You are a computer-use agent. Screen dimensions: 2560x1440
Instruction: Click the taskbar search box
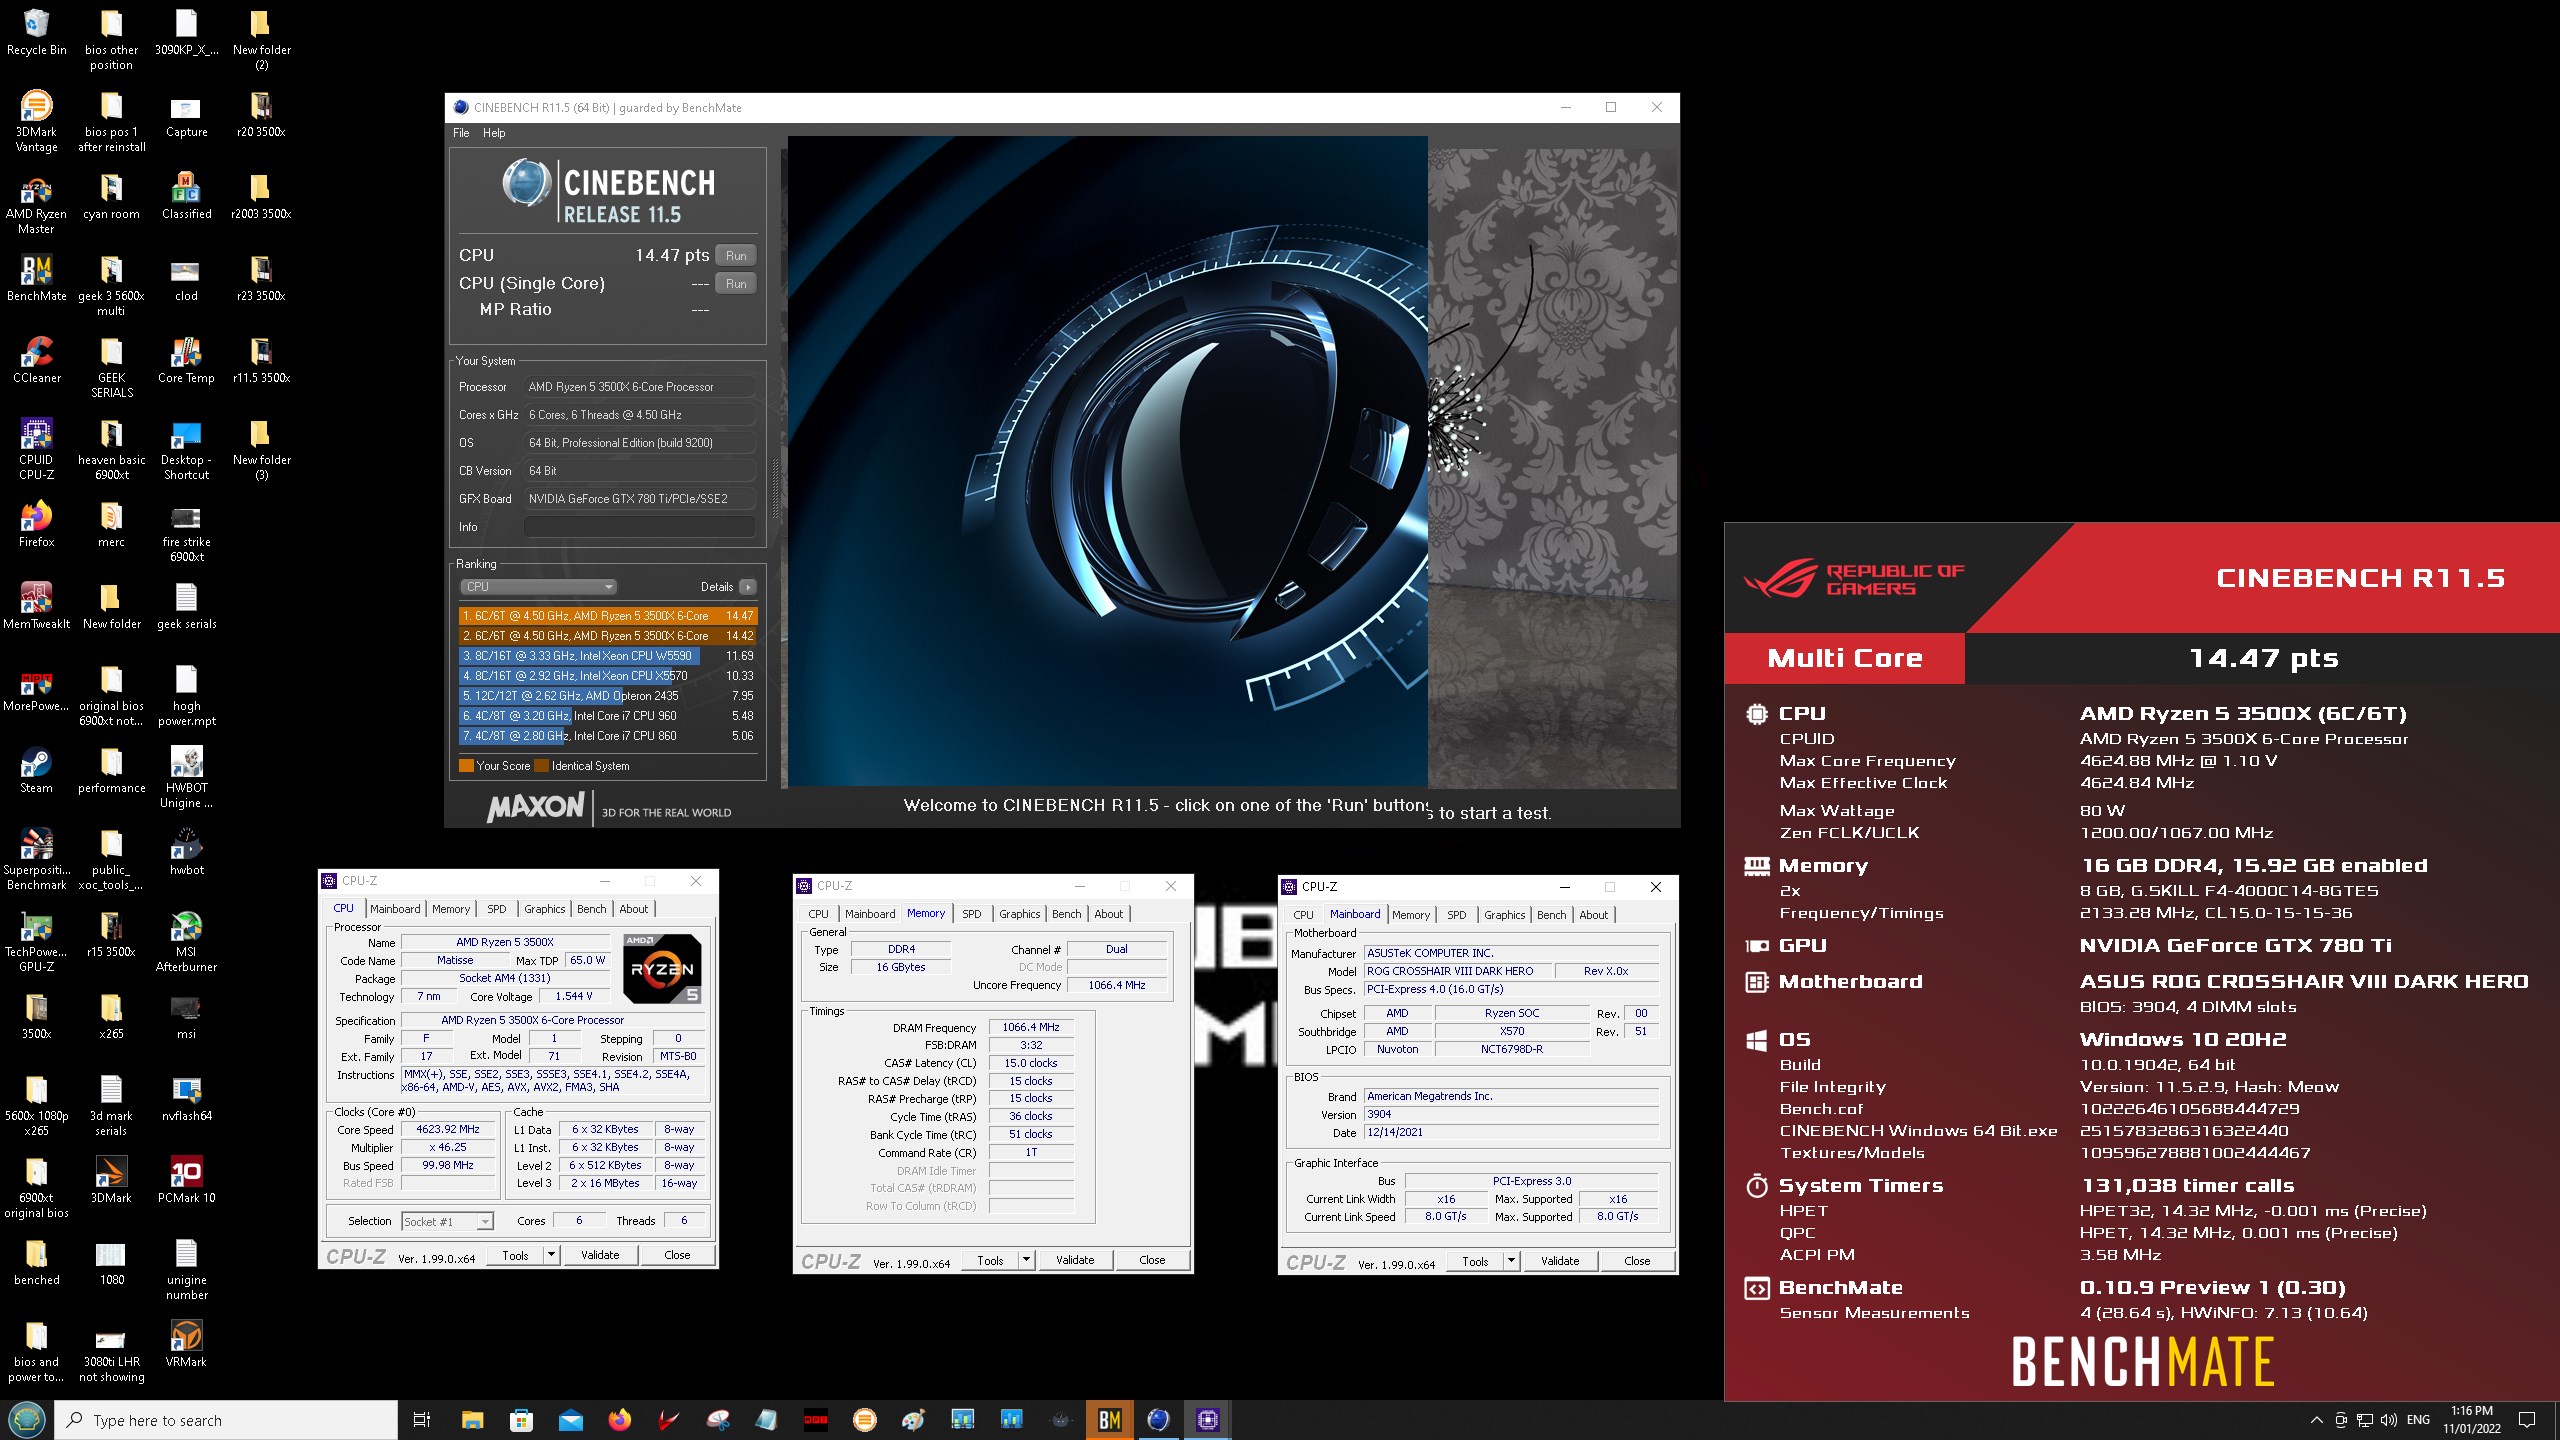tap(228, 1420)
